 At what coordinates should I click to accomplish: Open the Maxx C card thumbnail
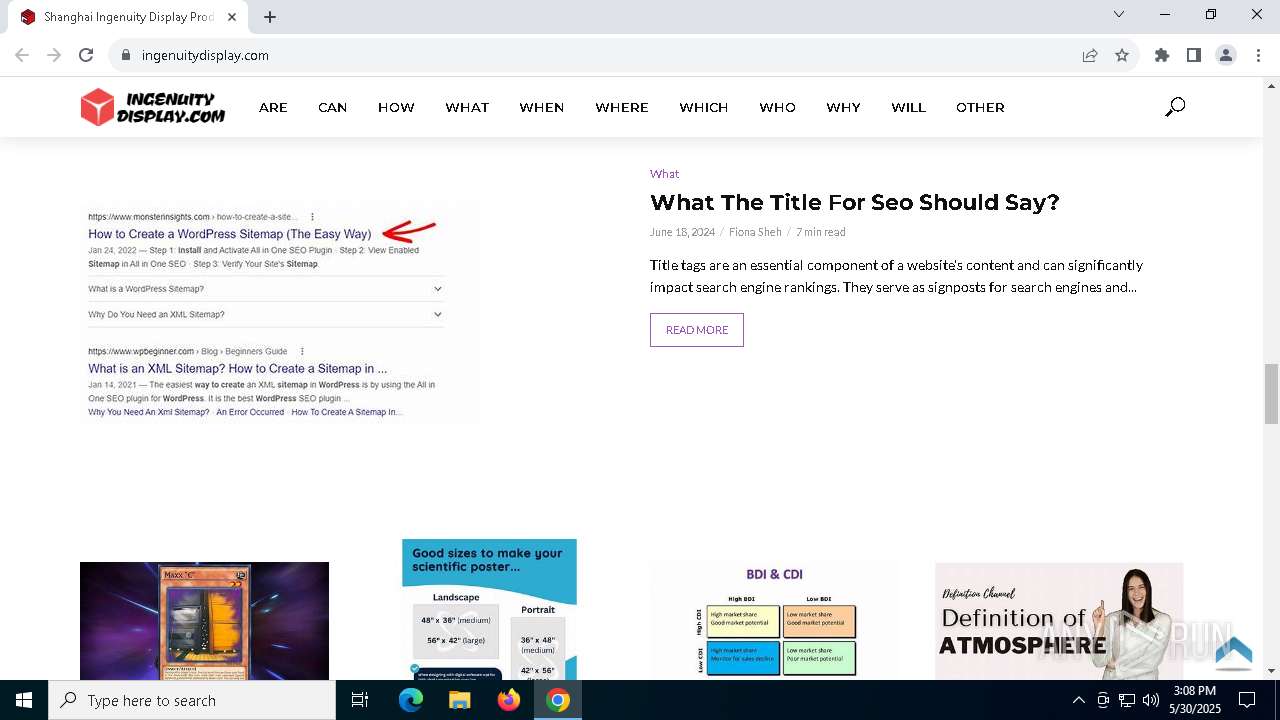204,621
